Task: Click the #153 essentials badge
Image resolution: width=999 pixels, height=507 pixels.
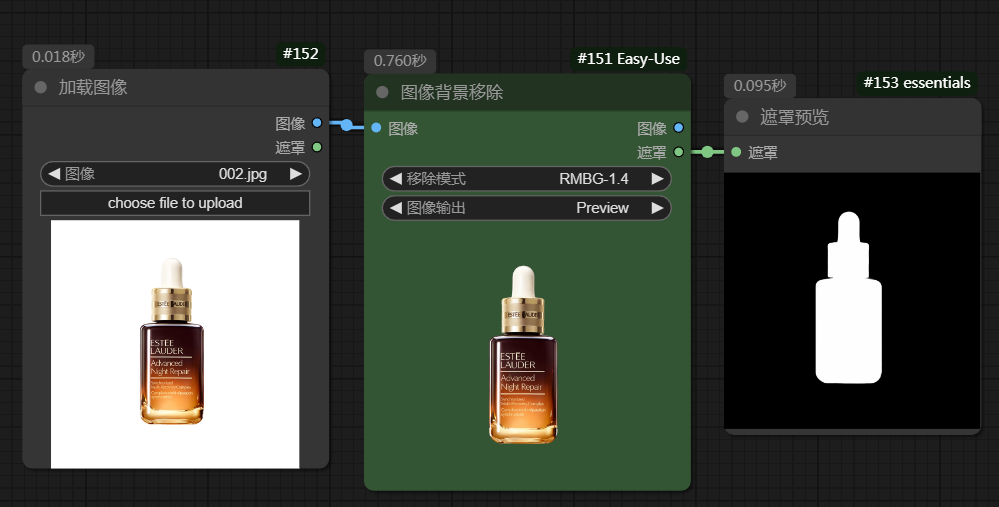Action: click(917, 83)
